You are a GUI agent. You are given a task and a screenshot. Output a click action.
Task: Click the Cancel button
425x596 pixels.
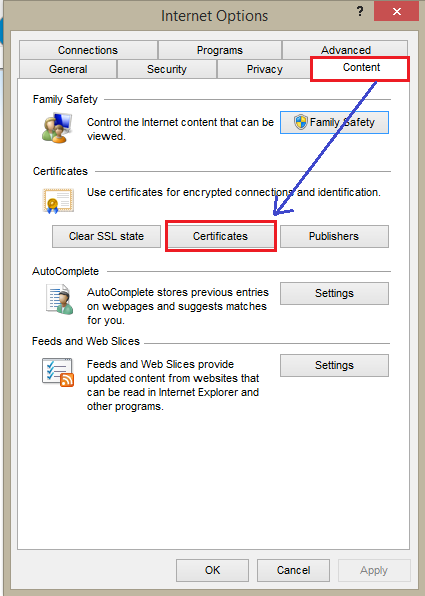click(x=293, y=570)
